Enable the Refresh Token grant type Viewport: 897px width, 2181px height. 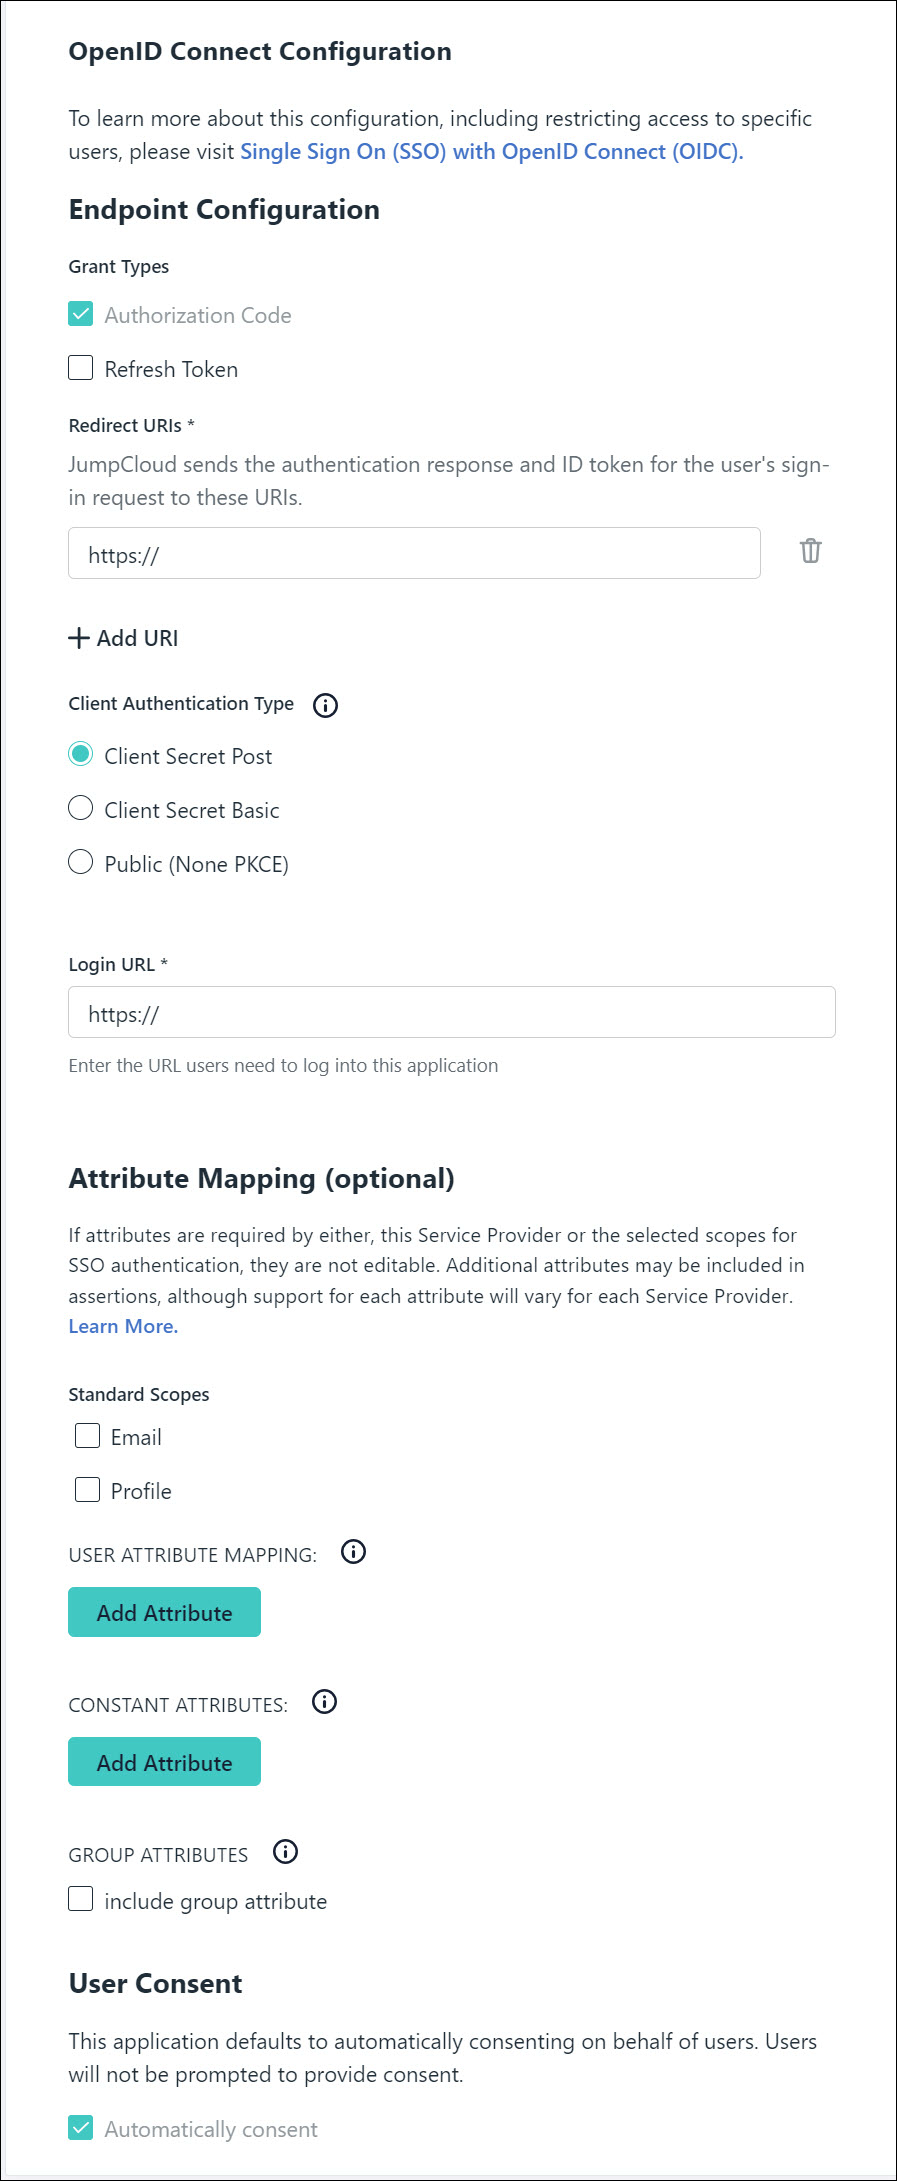(x=81, y=368)
